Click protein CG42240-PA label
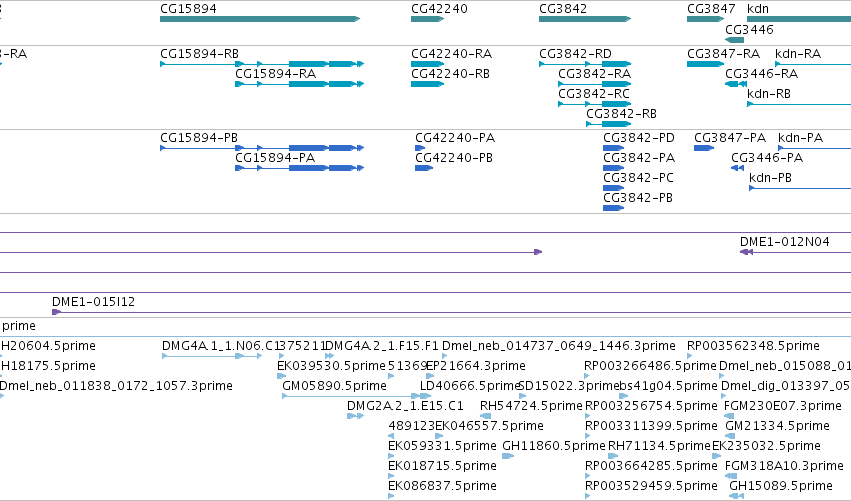The width and height of the screenshot is (851, 501). (455, 138)
